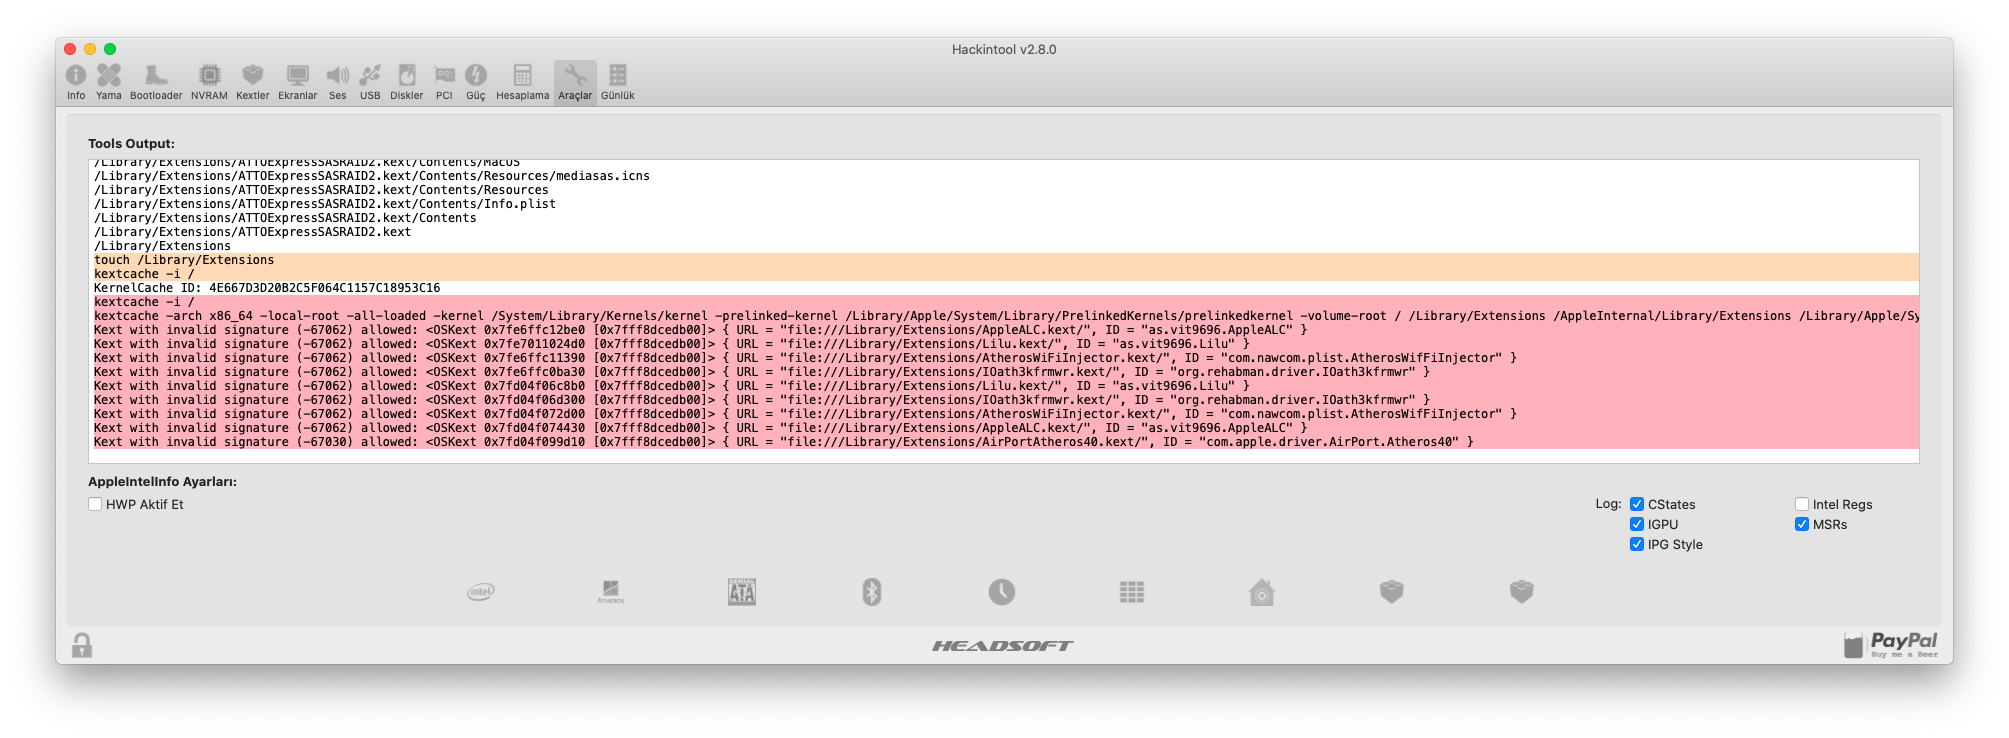Click the padlock icon to unlock

pyautogui.click(x=82, y=645)
